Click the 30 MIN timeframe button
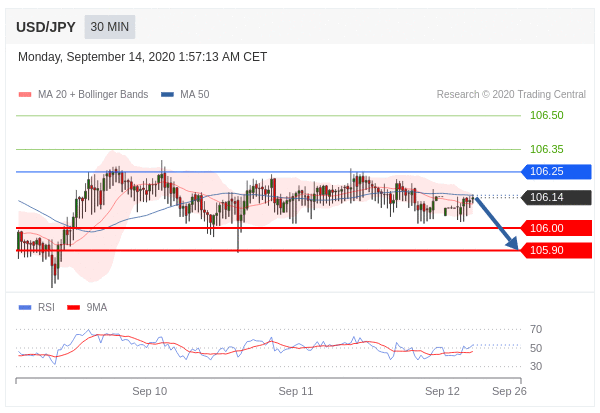 coord(110,27)
